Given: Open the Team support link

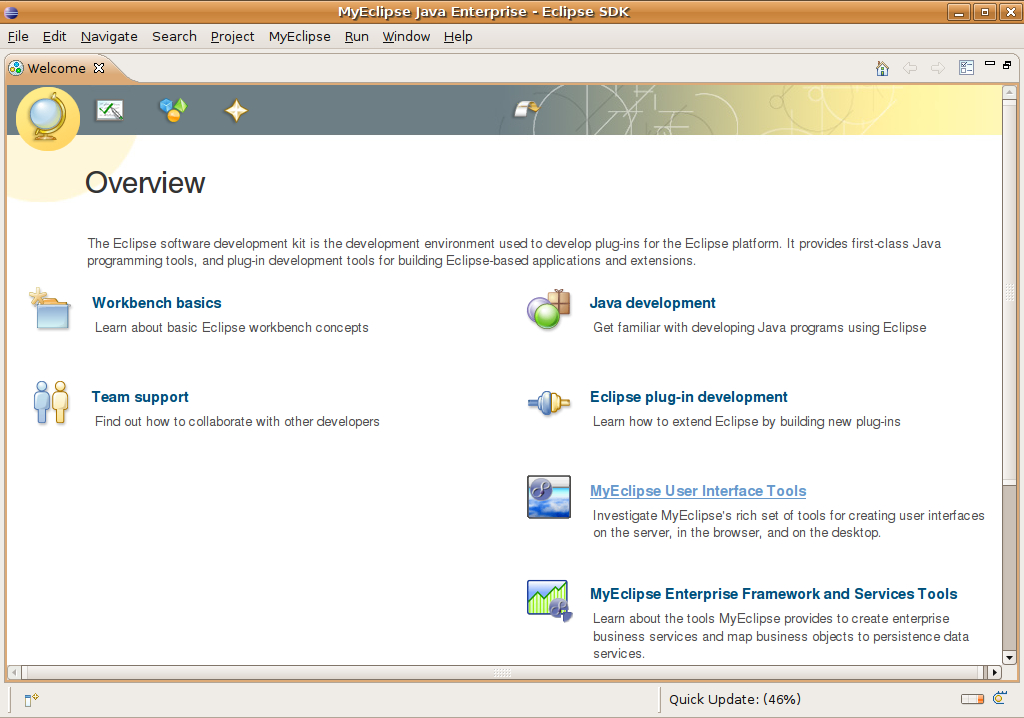Looking at the screenshot, I should pos(140,397).
